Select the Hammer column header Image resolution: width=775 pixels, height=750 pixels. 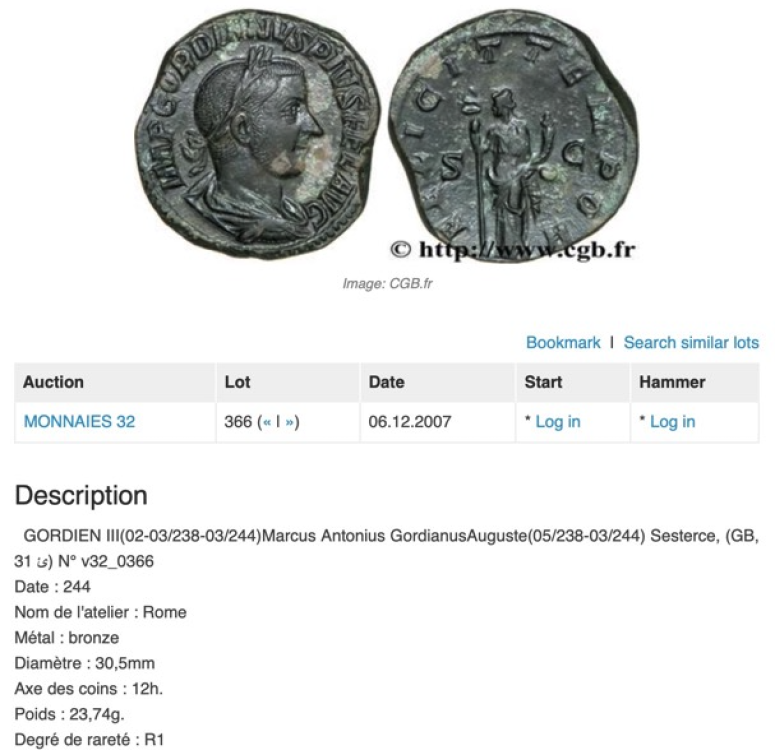click(672, 382)
